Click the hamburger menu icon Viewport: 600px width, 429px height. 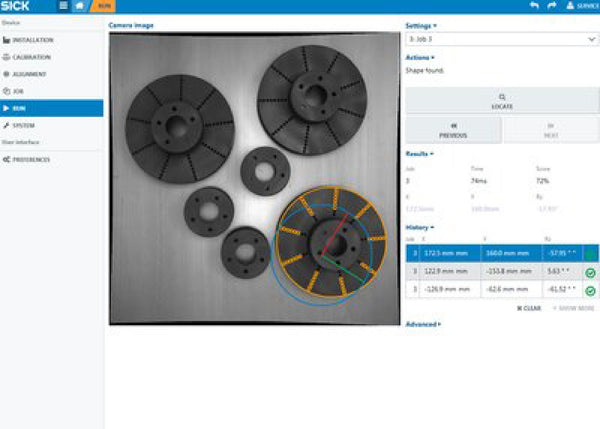tap(64, 6)
